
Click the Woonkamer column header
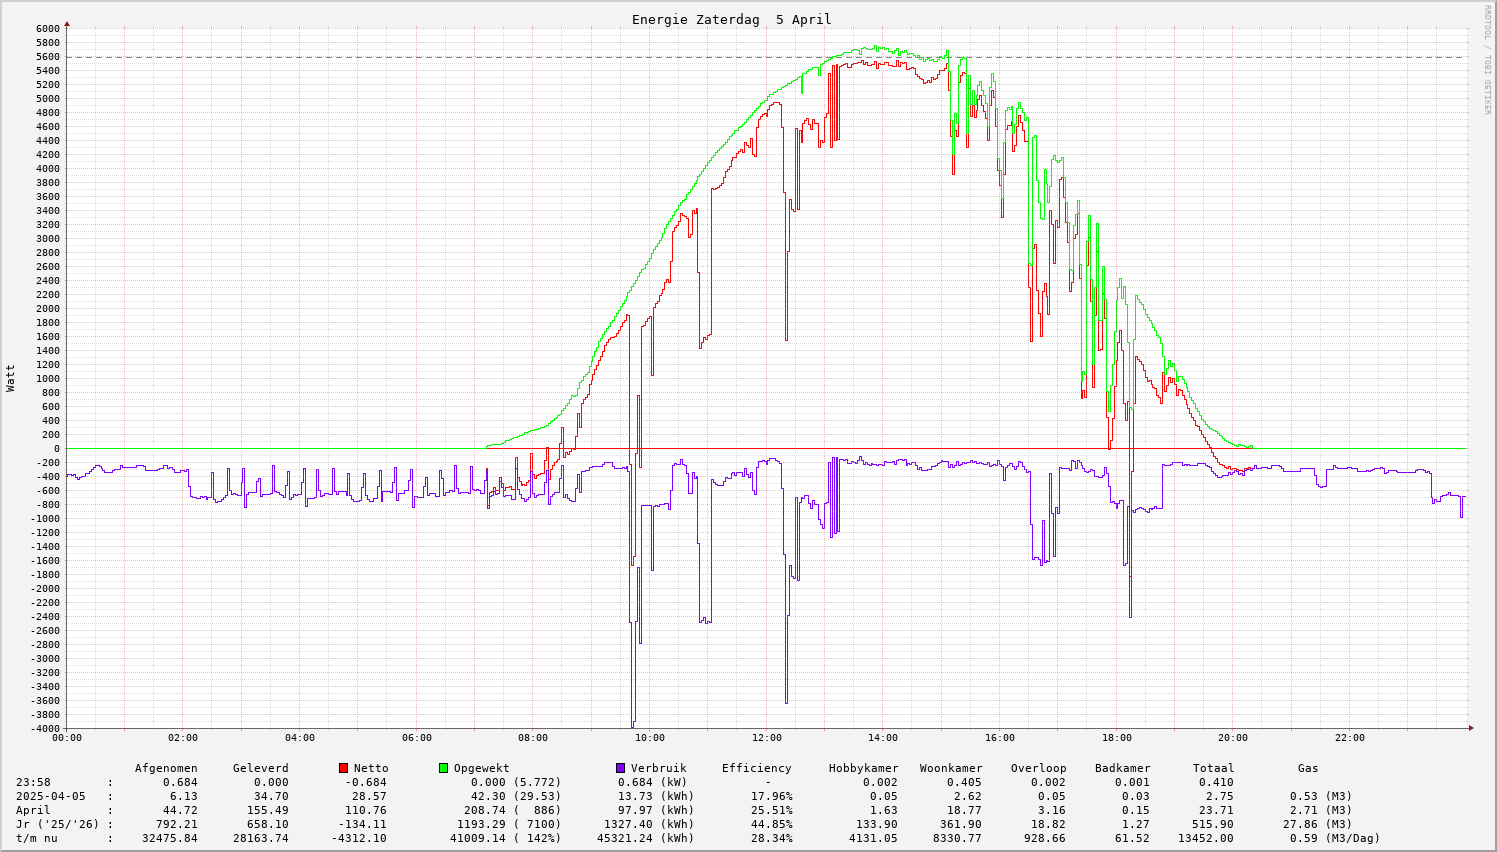pos(951,768)
